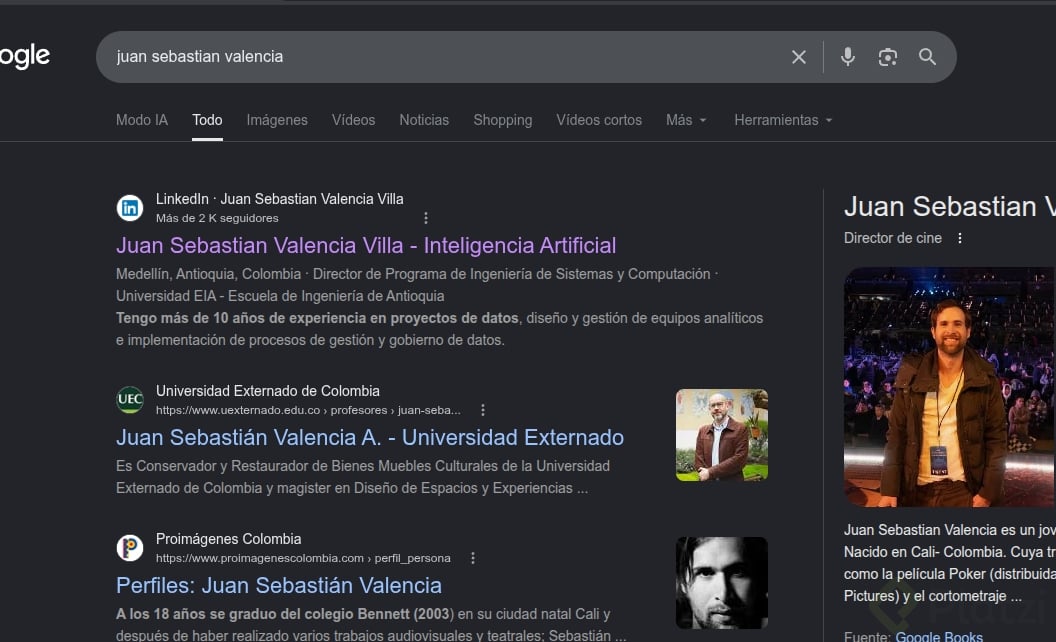Switch to the Shopping tab
Image resolution: width=1056 pixels, height=642 pixels.
click(x=502, y=120)
